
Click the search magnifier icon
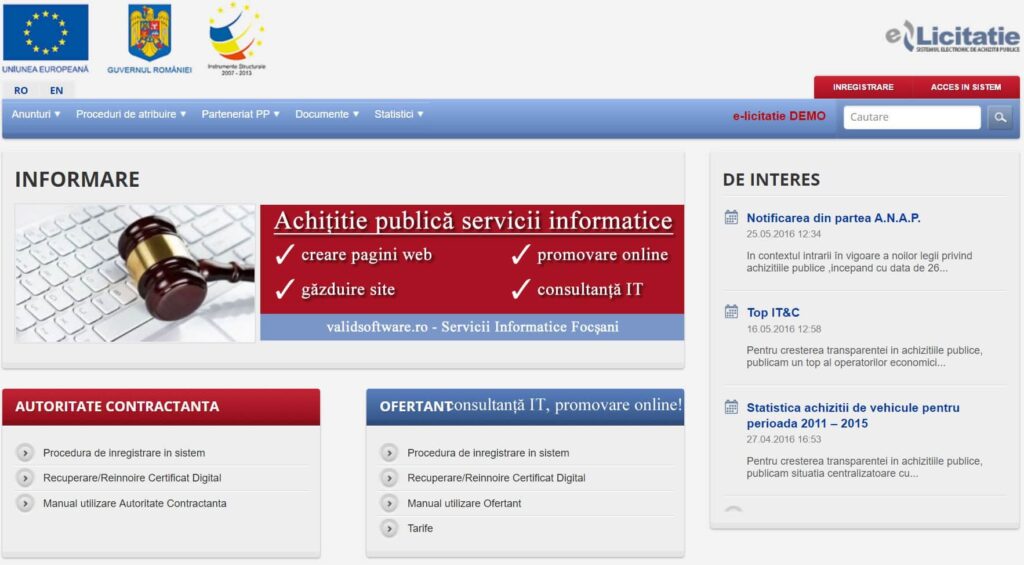[1000, 118]
